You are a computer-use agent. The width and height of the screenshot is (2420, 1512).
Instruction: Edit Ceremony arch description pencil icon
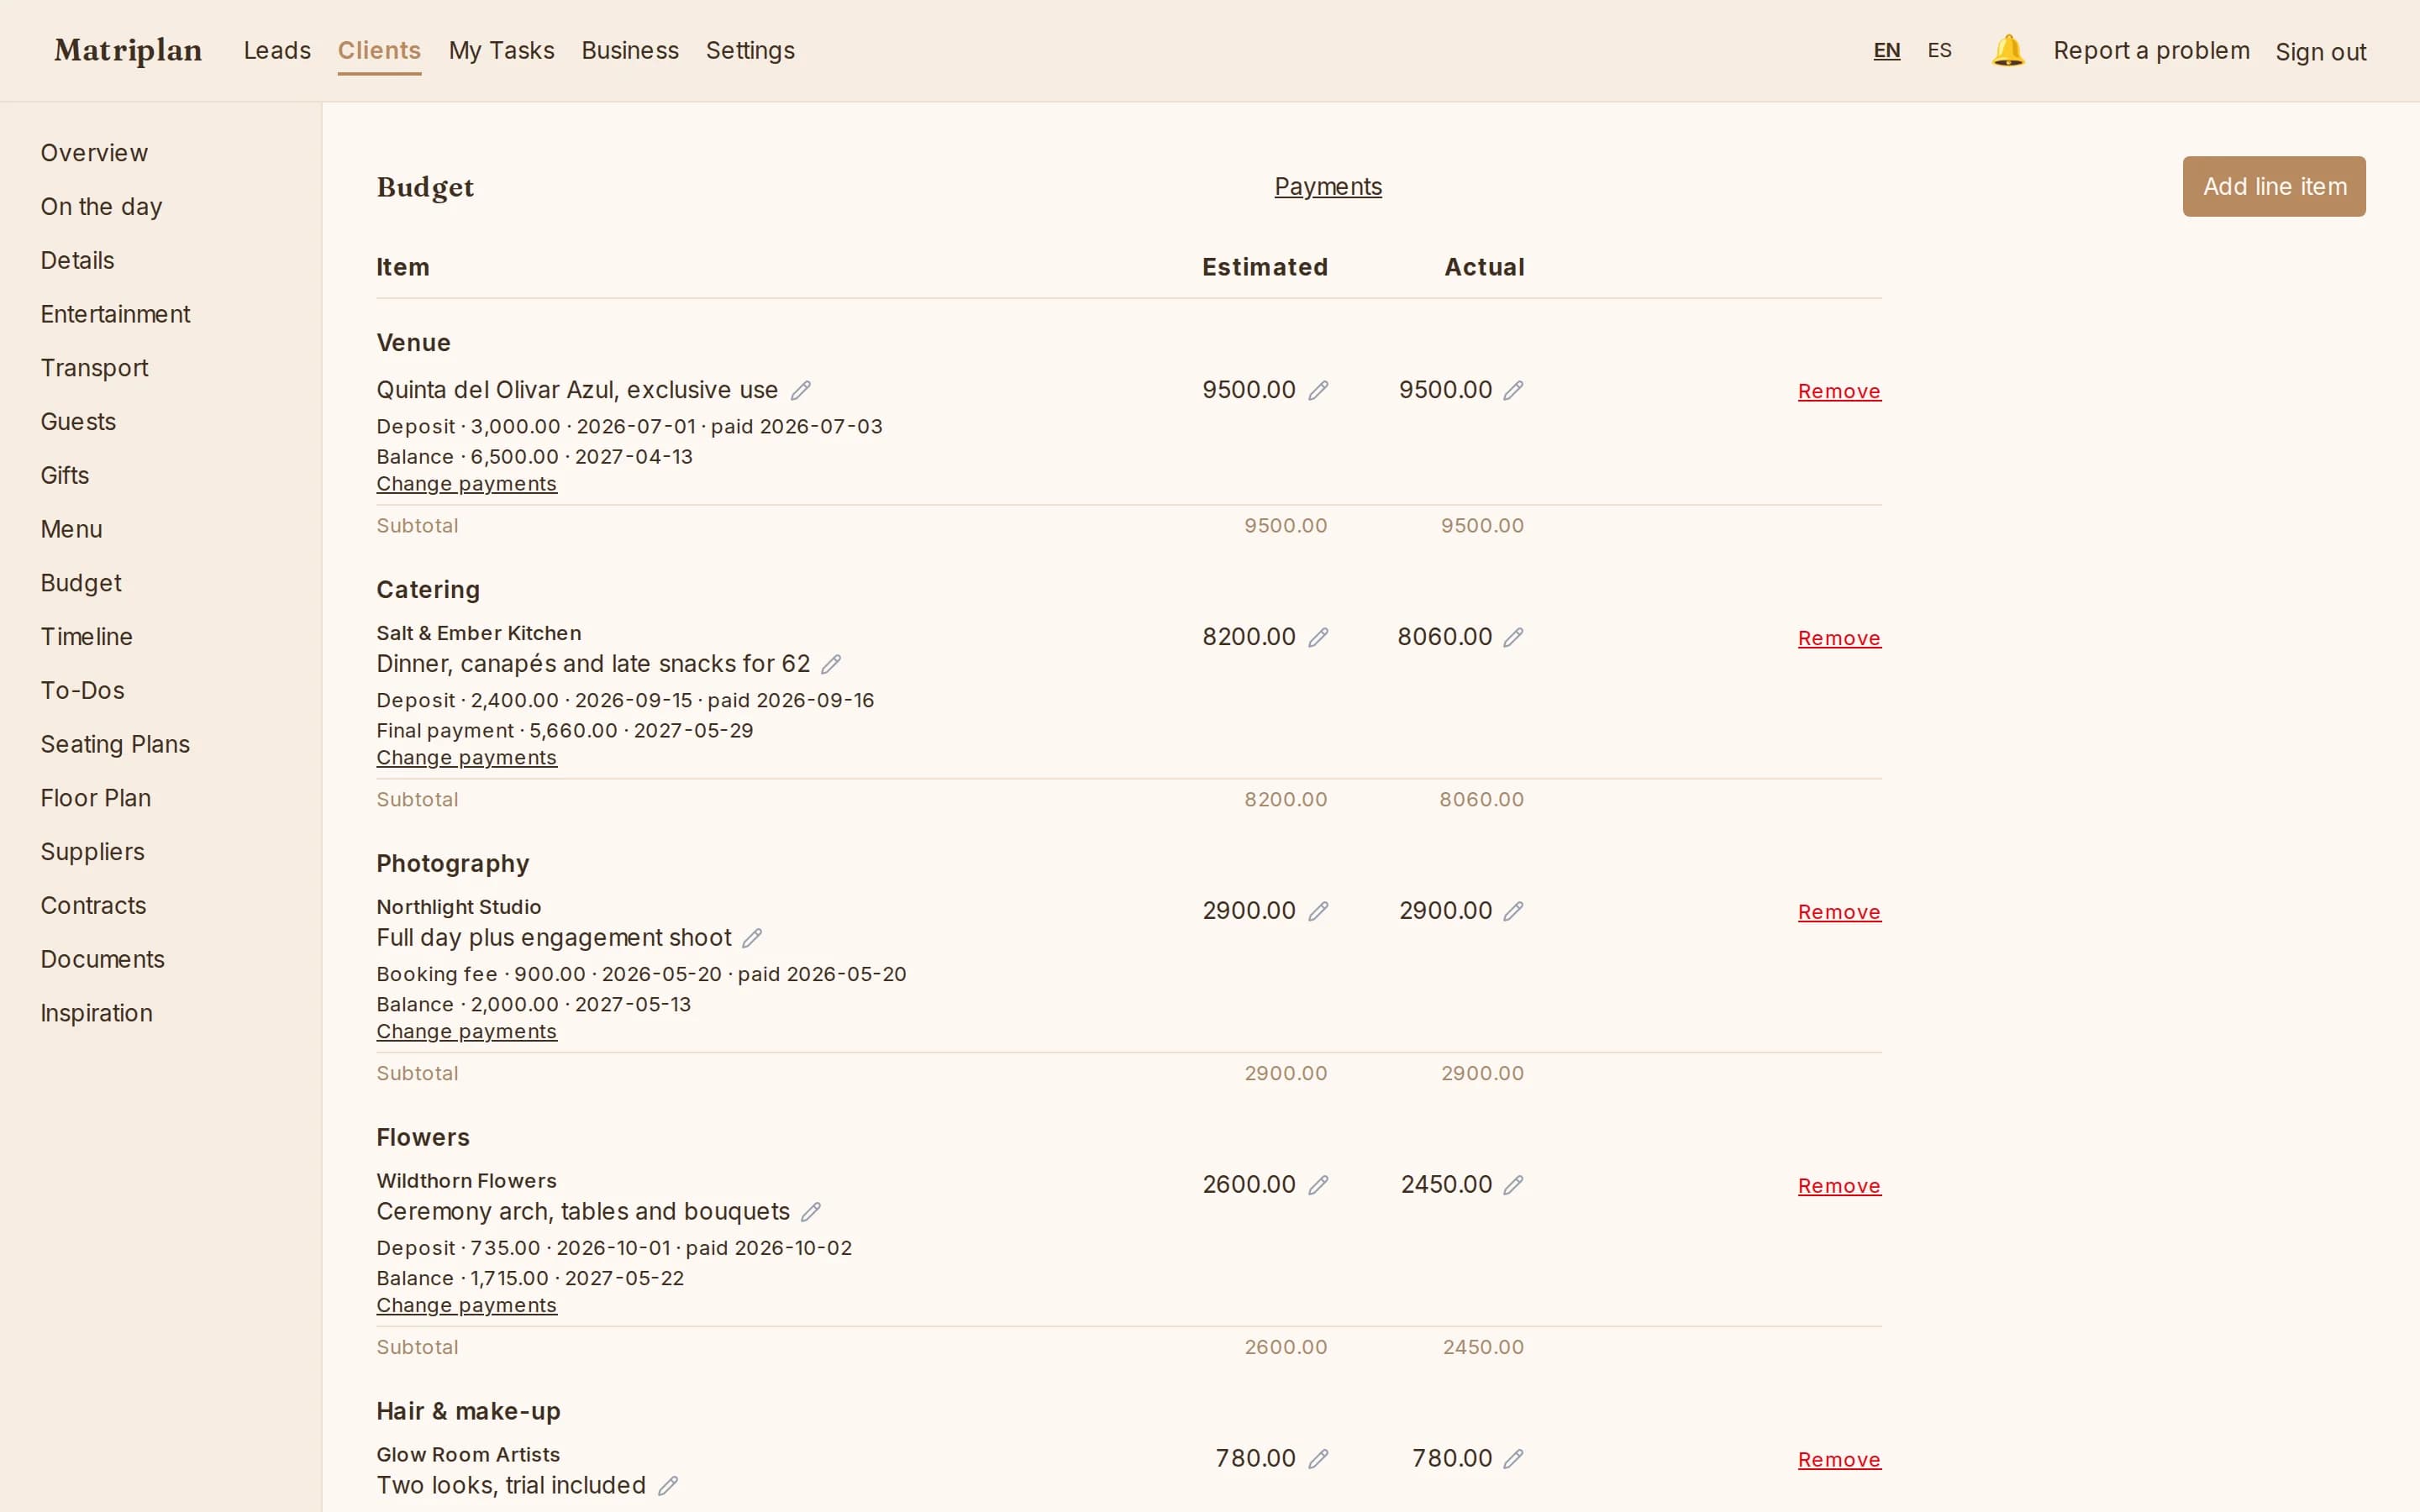pyautogui.click(x=811, y=1212)
